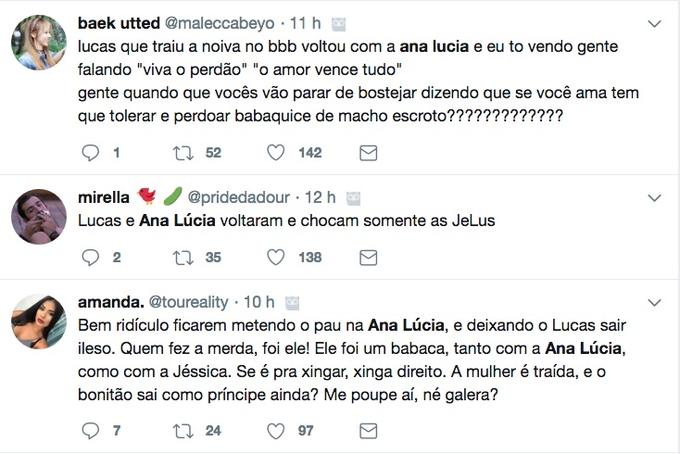680x454 pixels.
Task: Open more options chevron on baek utted's tweet
Action: [x=654, y=22]
